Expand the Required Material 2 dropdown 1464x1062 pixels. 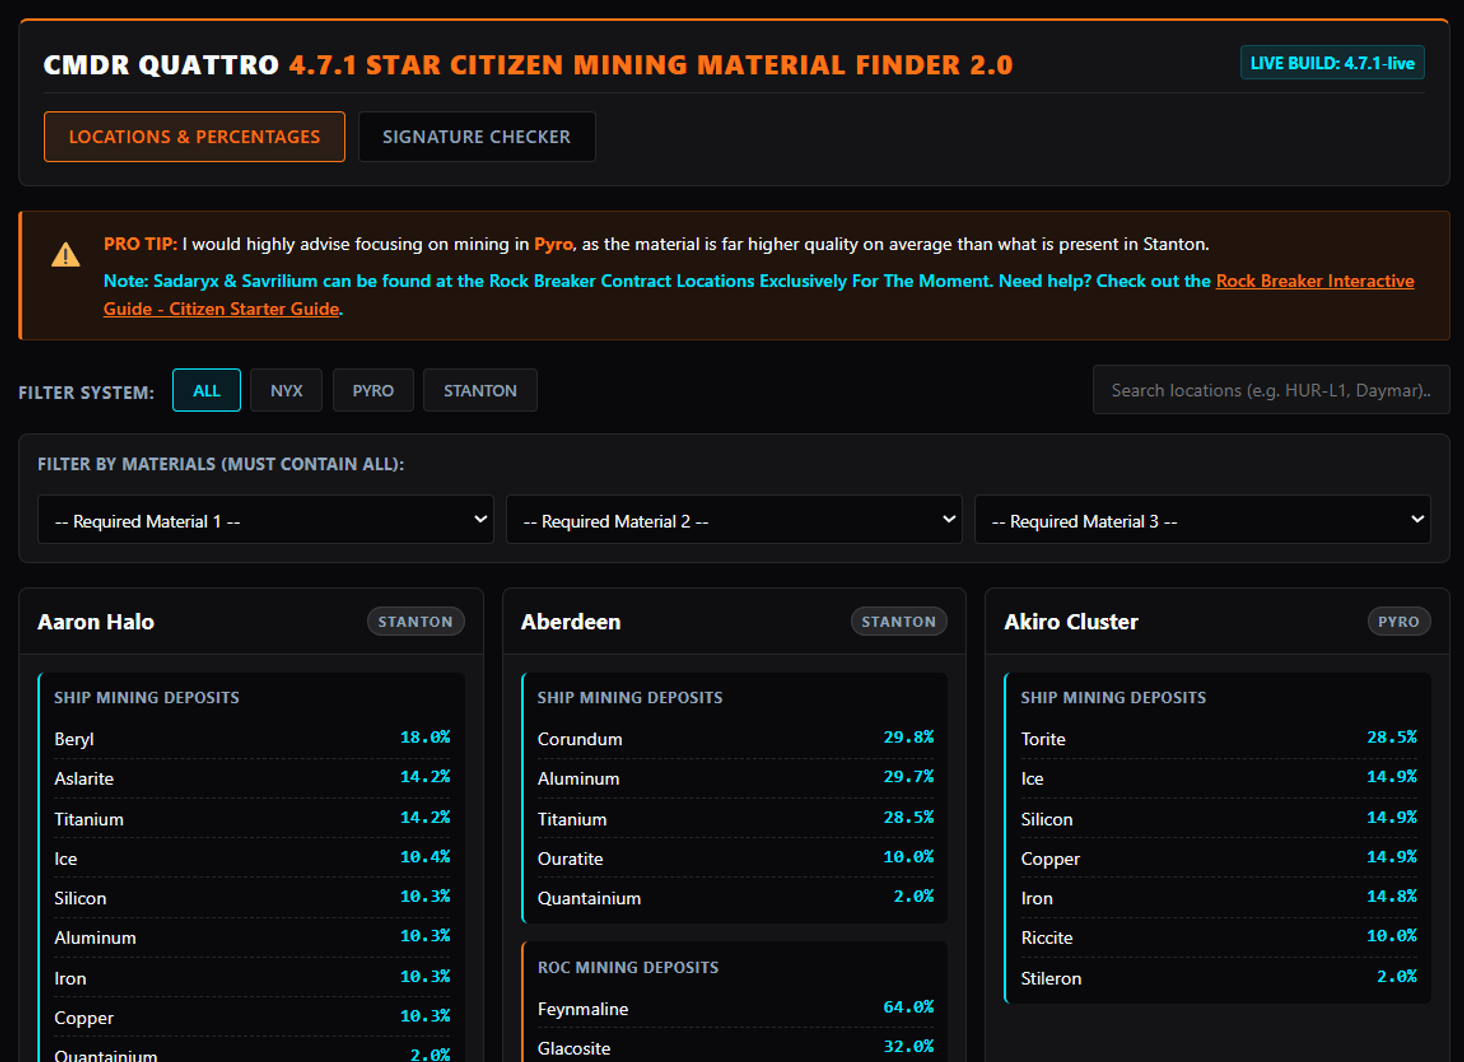(734, 519)
